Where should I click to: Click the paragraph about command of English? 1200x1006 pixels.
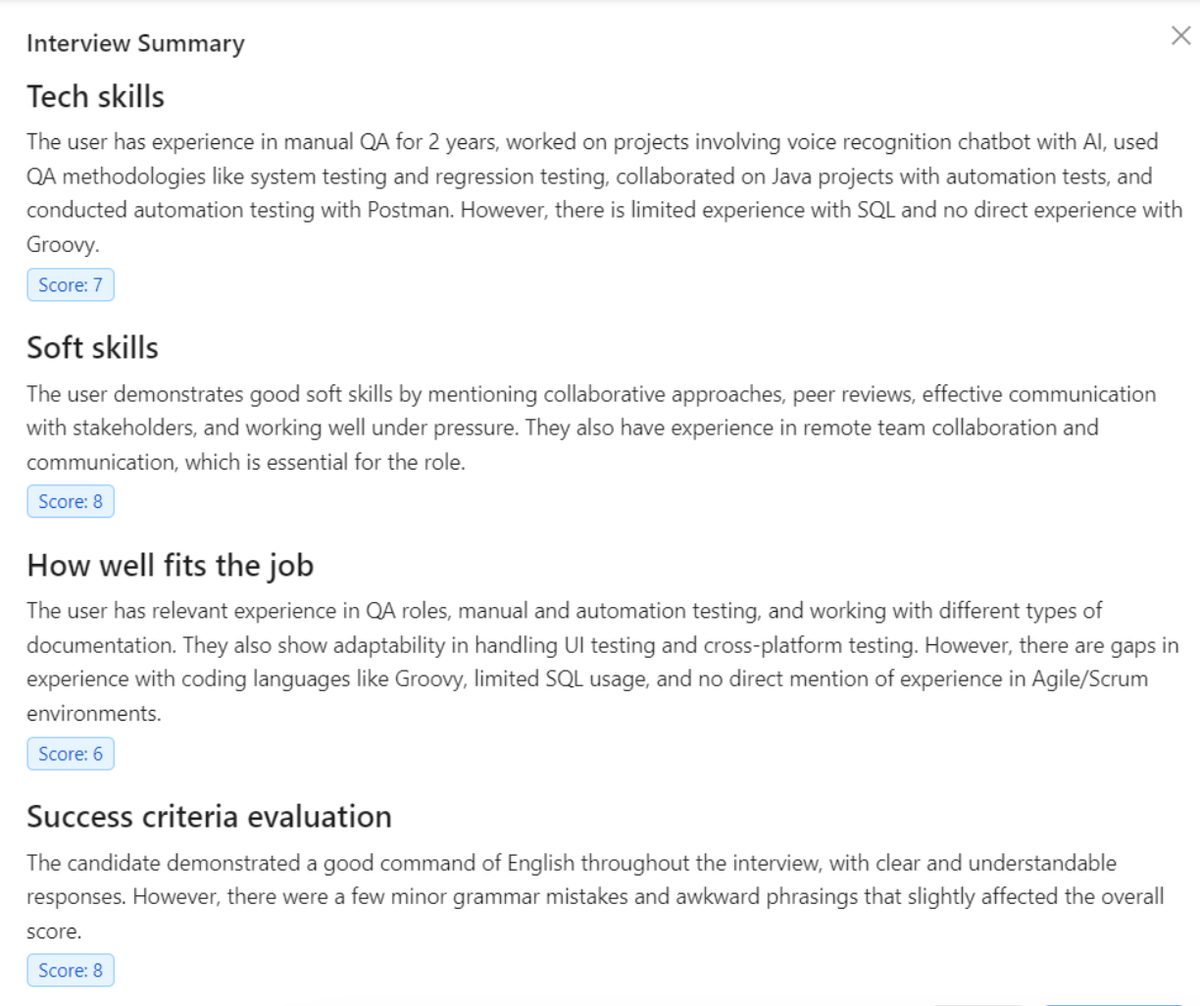click(x=596, y=897)
